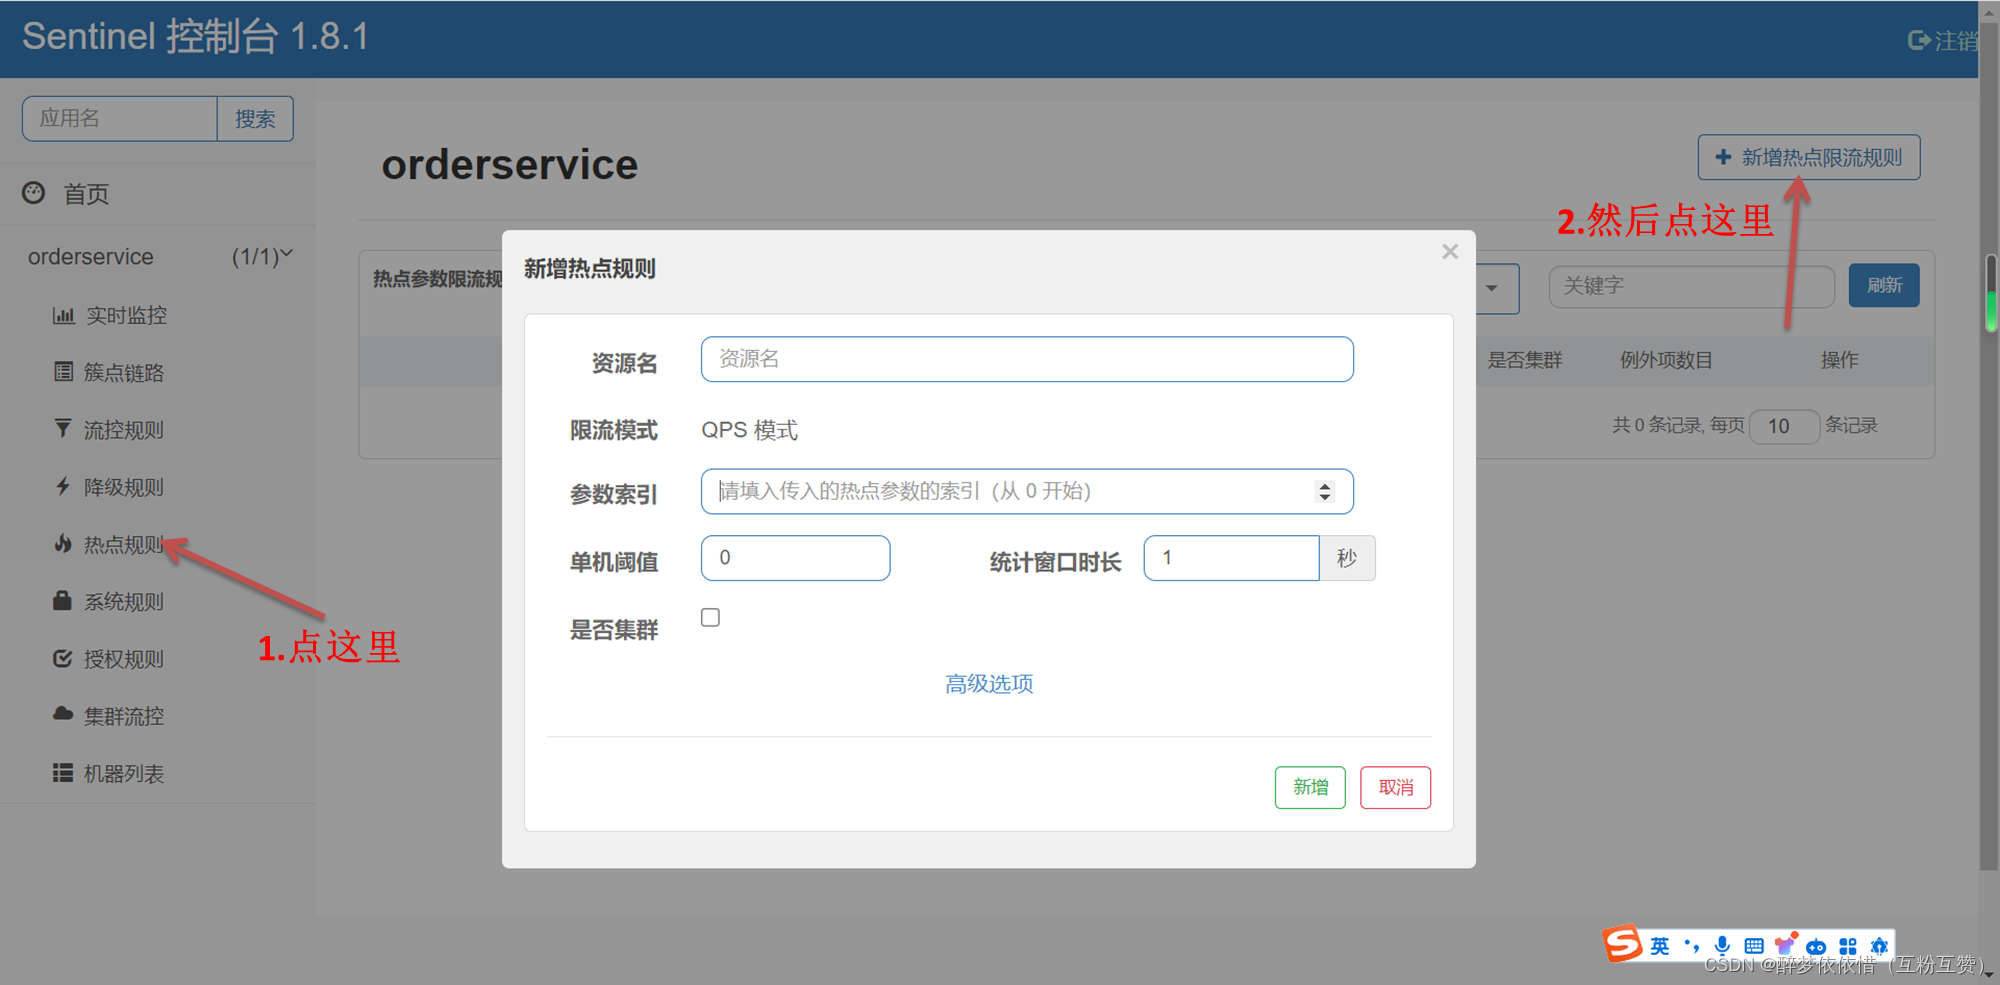The height and width of the screenshot is (985, 2000).
Task: Click the 实时监控 bar chart icon
Action: (x=63, y=315)
